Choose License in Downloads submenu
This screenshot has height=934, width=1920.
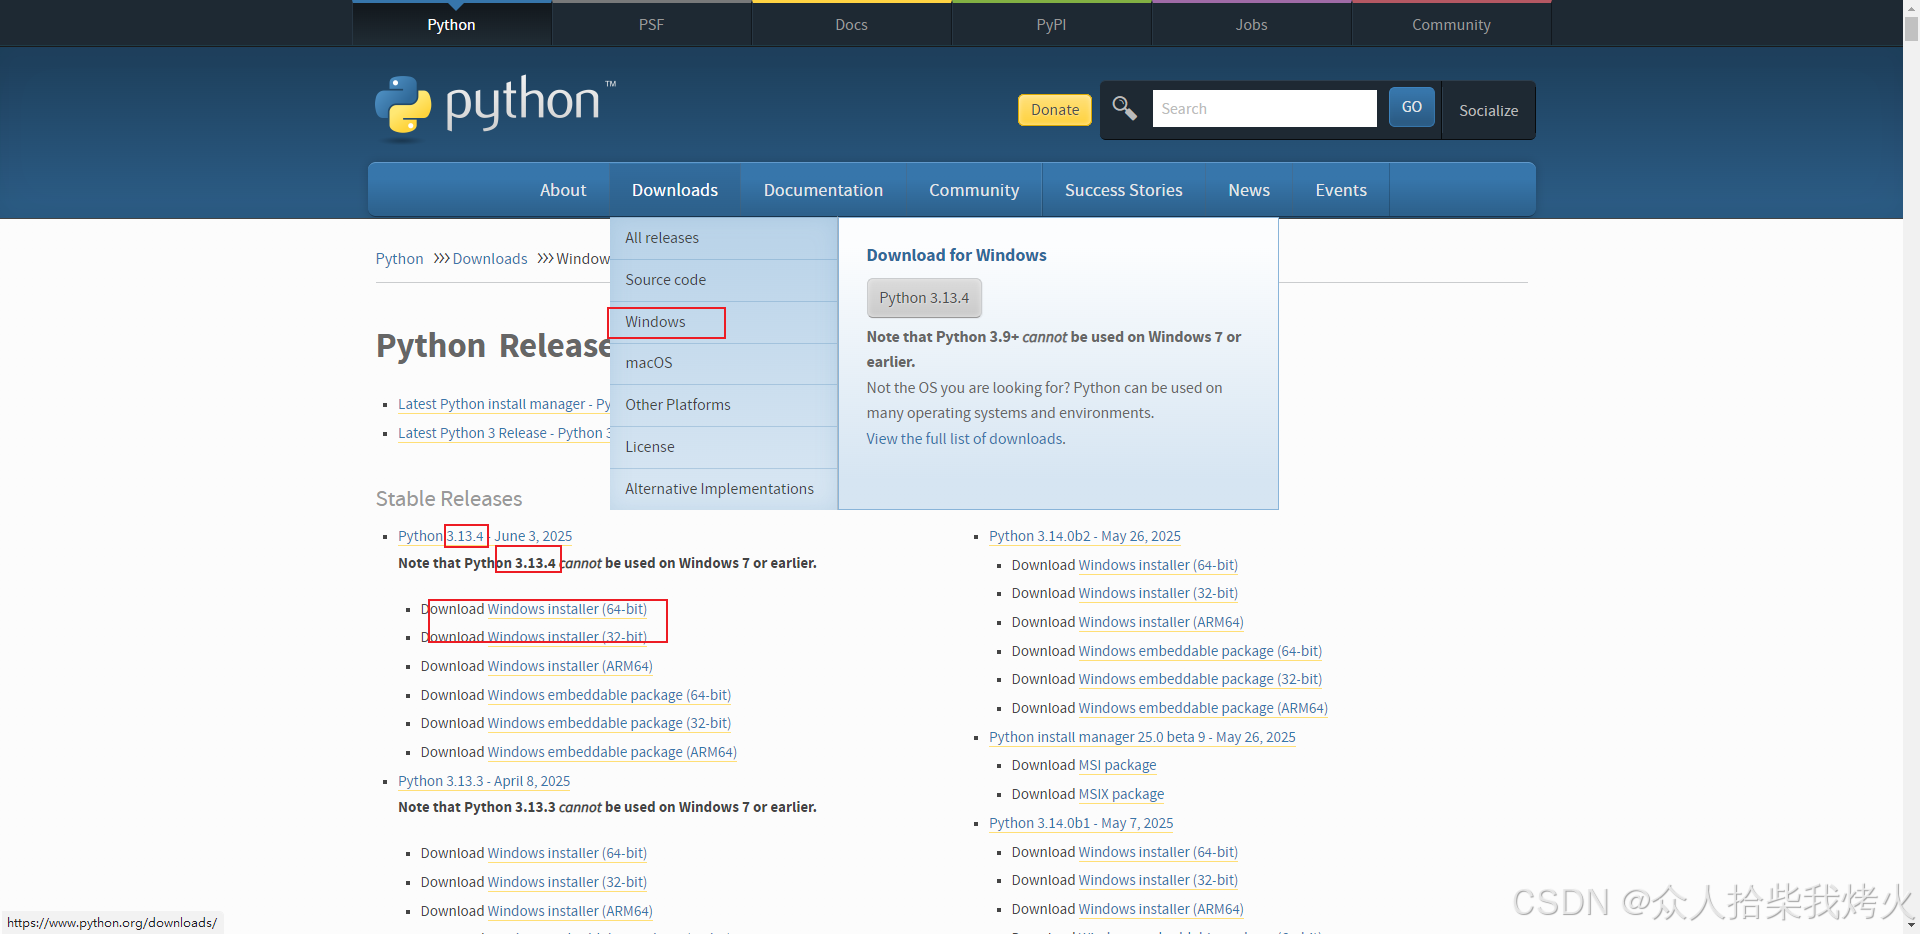point(723,447)
